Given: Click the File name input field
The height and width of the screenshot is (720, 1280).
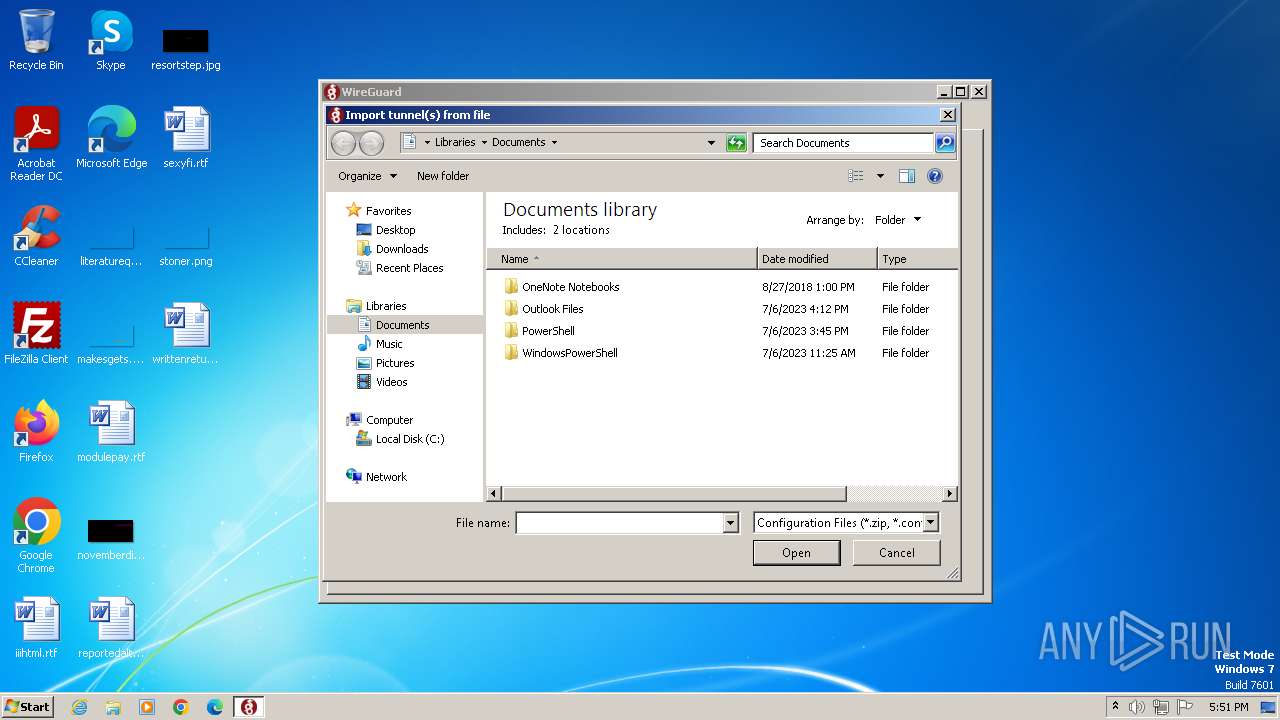Looking at the screenshot, I should (x=619, y=523).
